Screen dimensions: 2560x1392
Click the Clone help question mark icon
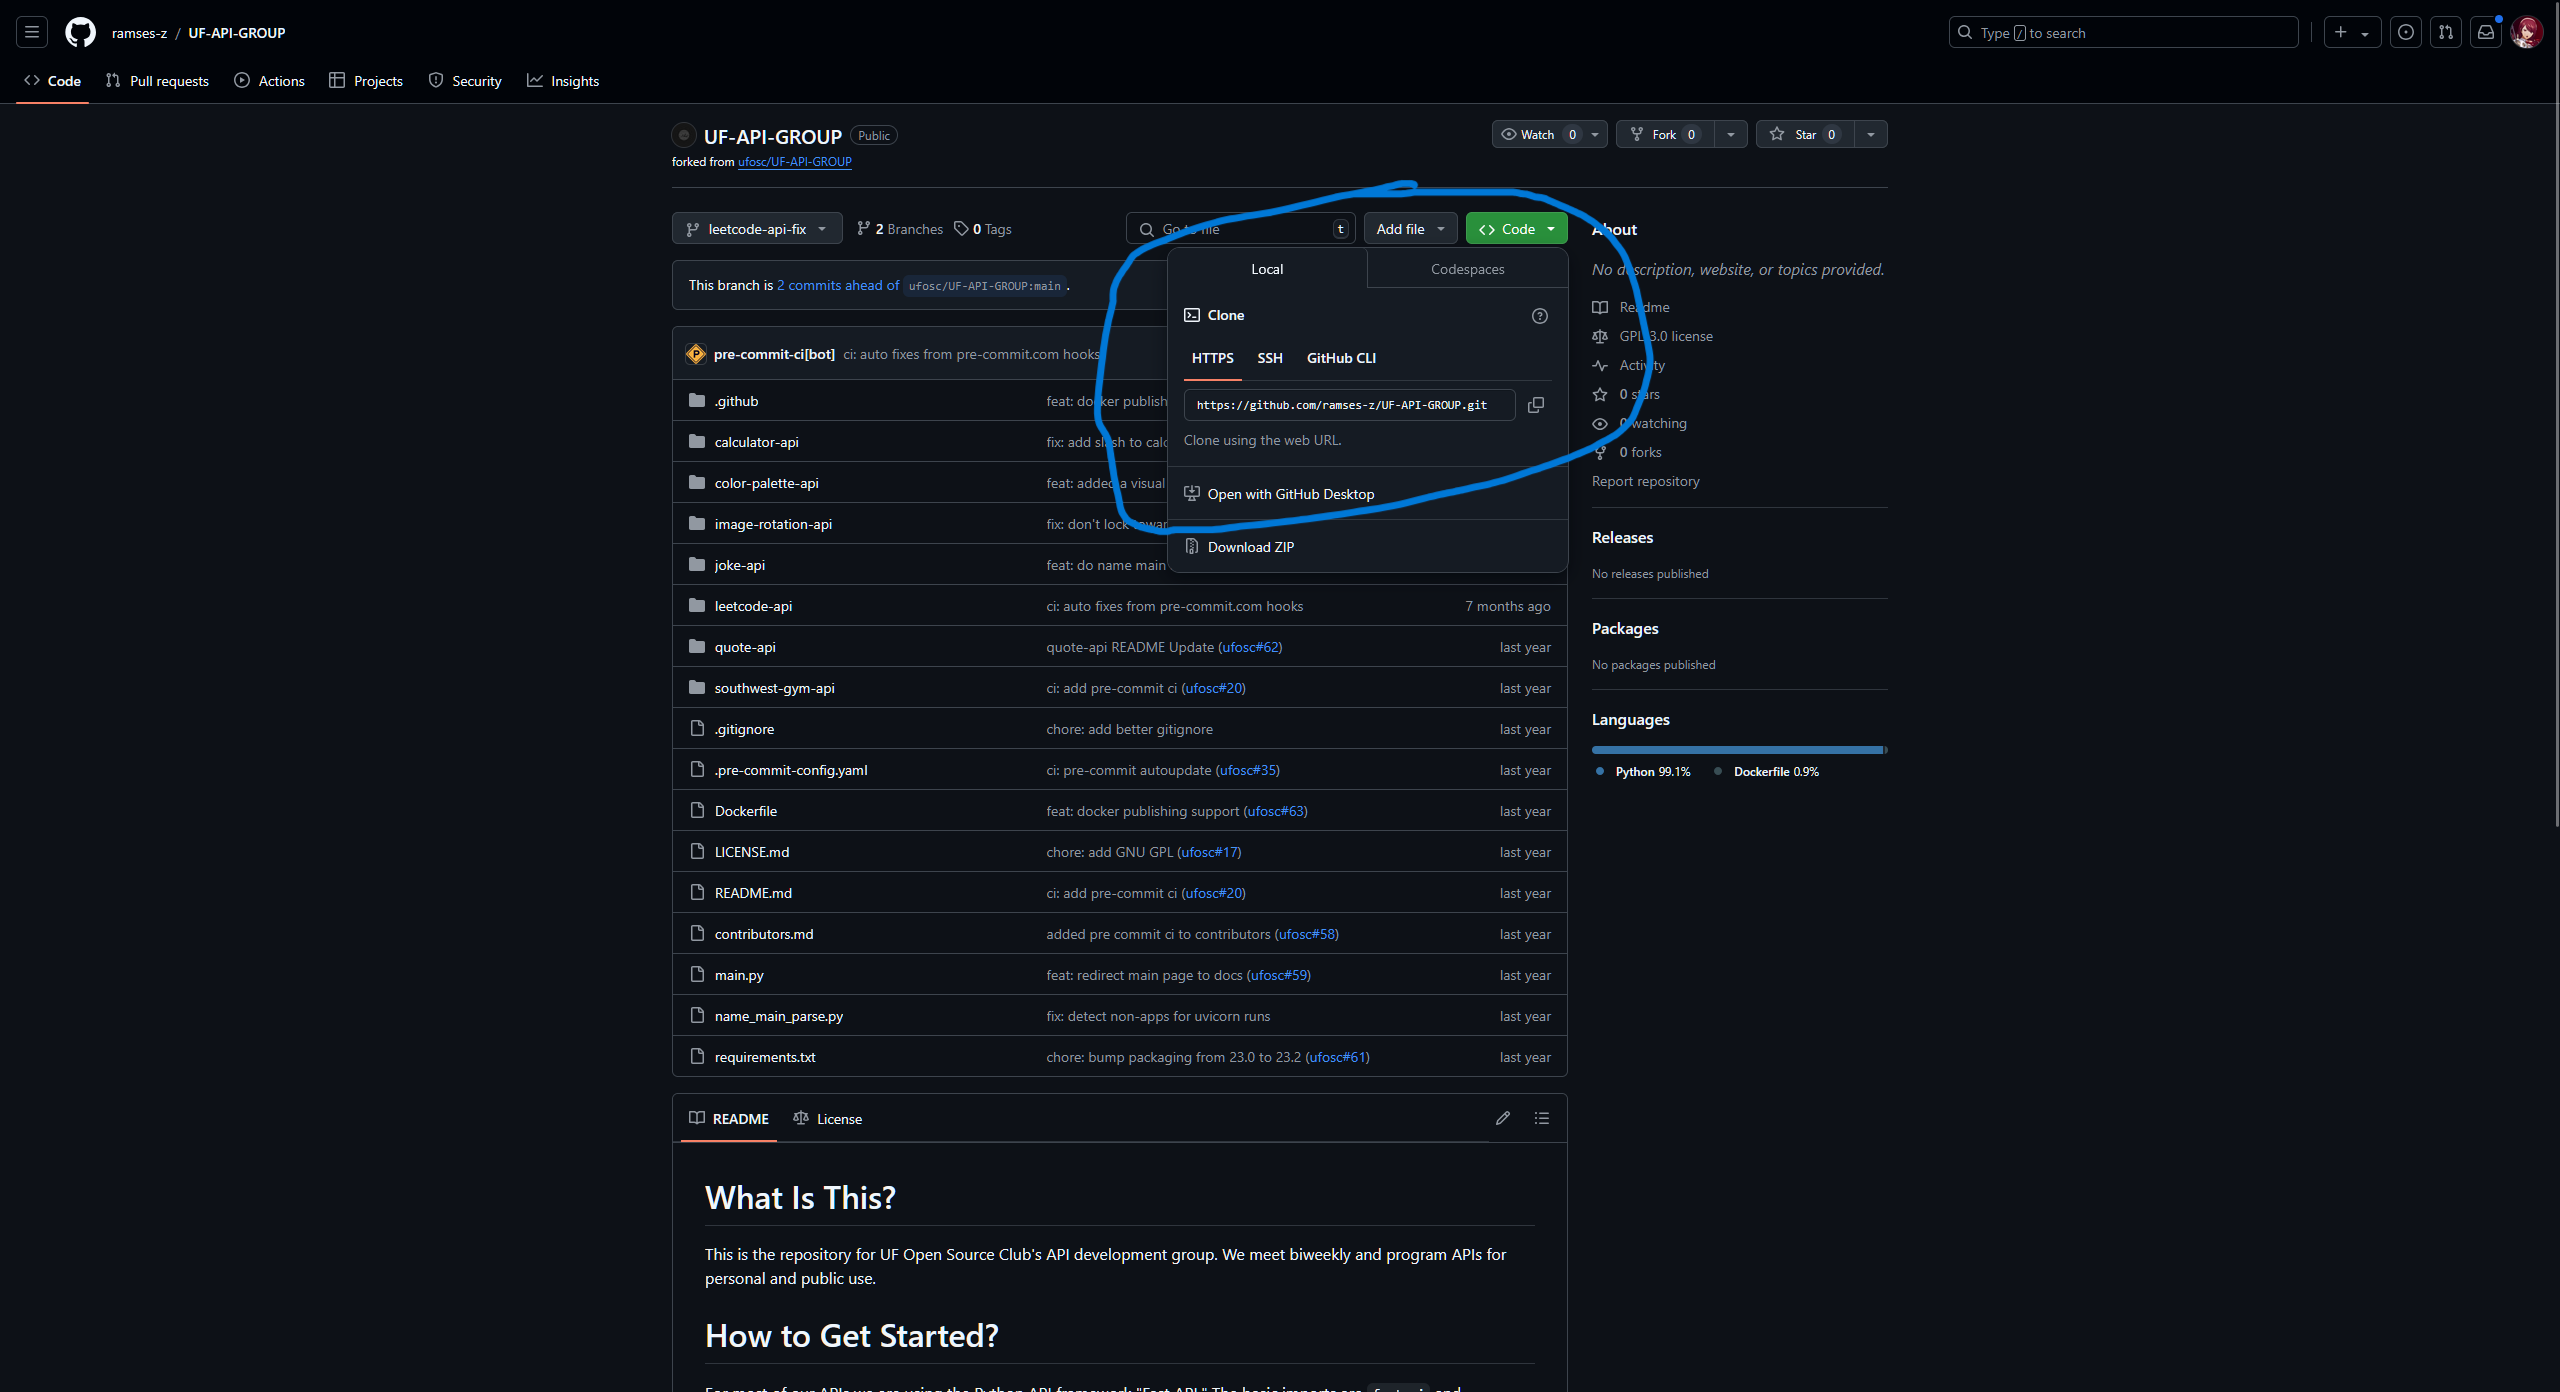pos(1539,315)
